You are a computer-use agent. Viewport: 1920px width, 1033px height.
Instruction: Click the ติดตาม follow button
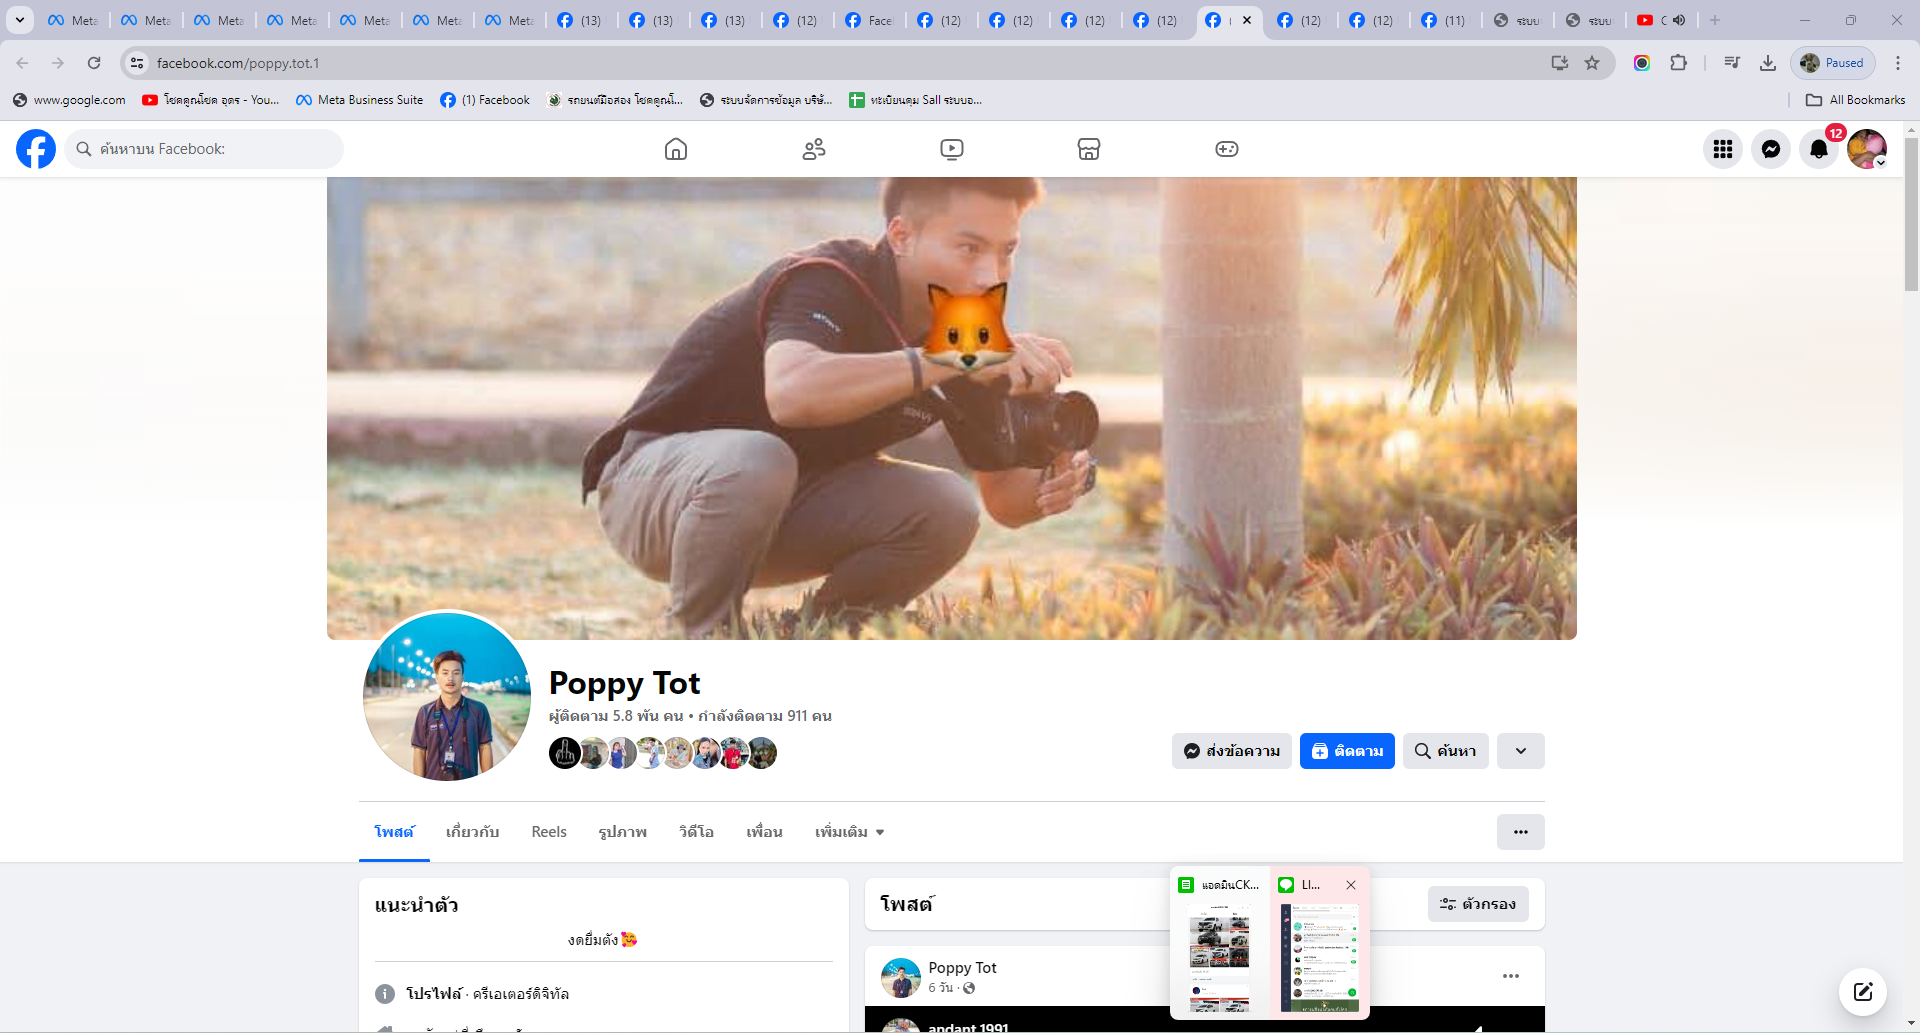point(1347,751)
